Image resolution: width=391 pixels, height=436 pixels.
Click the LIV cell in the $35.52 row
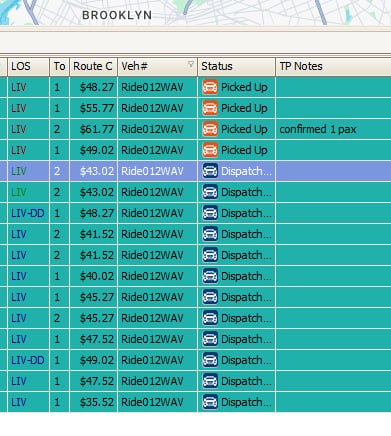[x=28, y=402]
